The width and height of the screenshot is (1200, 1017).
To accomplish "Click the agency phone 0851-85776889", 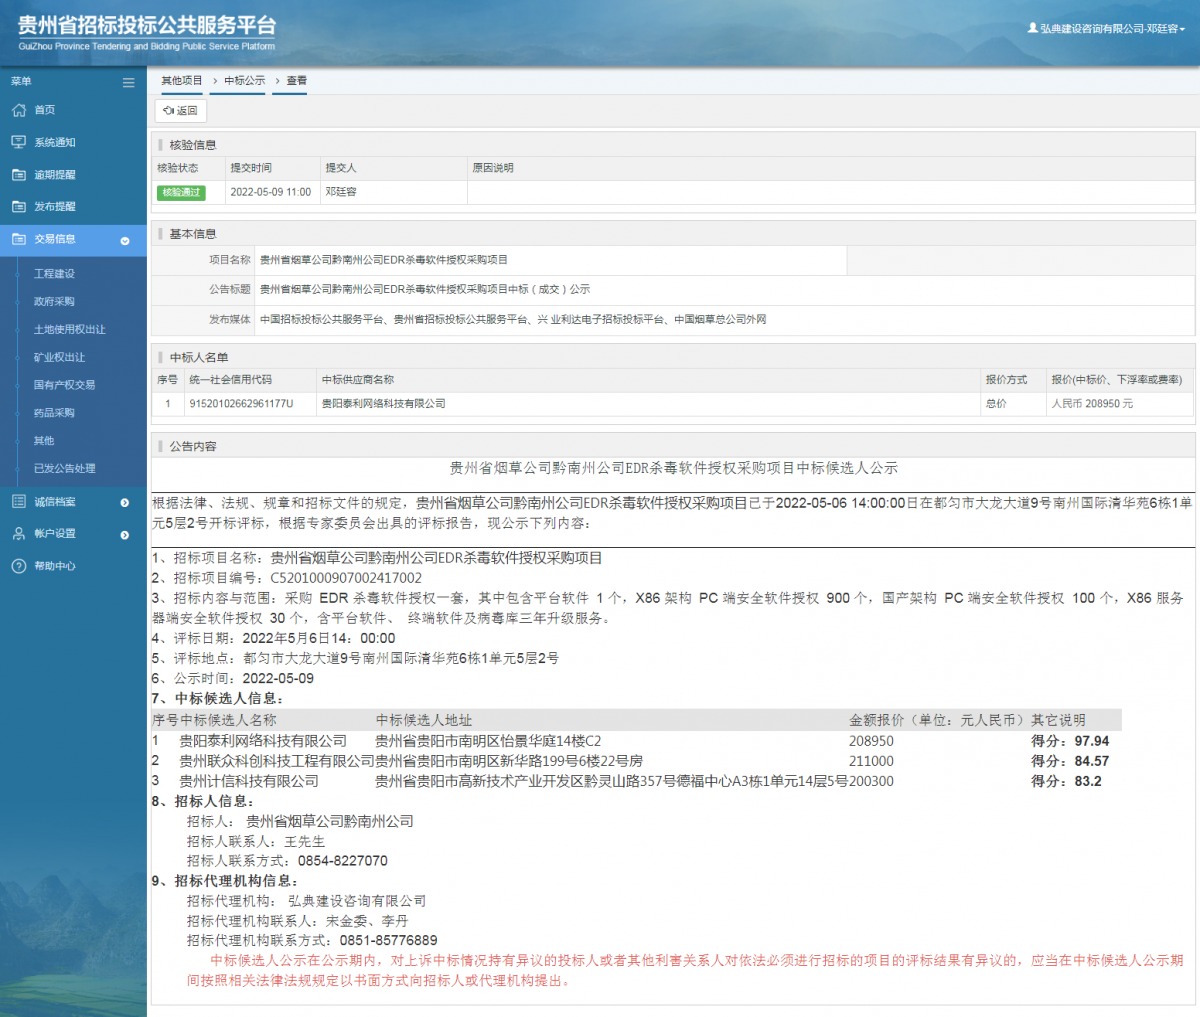I will tap(388, 941).
